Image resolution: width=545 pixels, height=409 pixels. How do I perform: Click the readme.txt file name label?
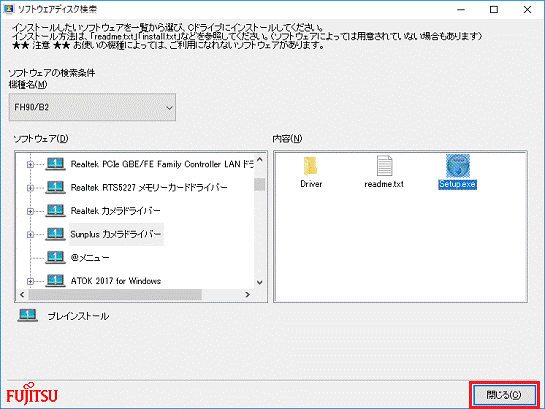tap(384, 184)
